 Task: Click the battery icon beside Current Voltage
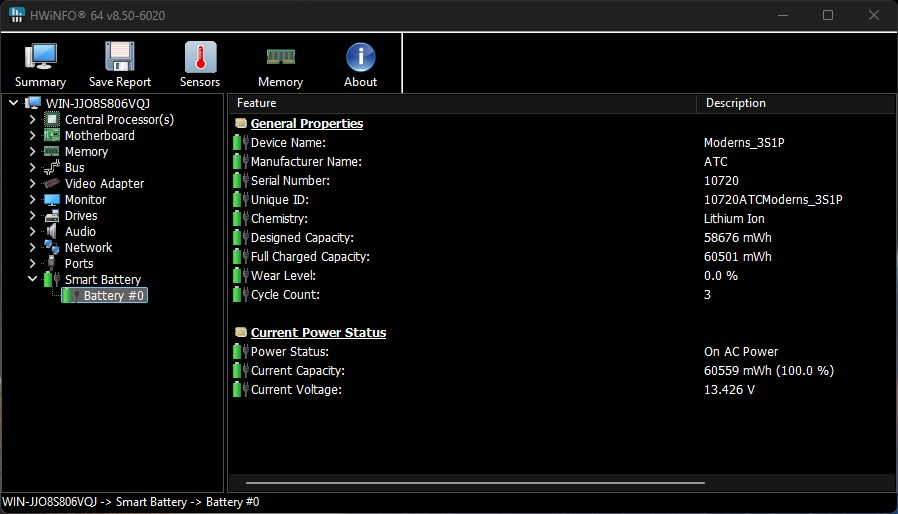point(241,390)
